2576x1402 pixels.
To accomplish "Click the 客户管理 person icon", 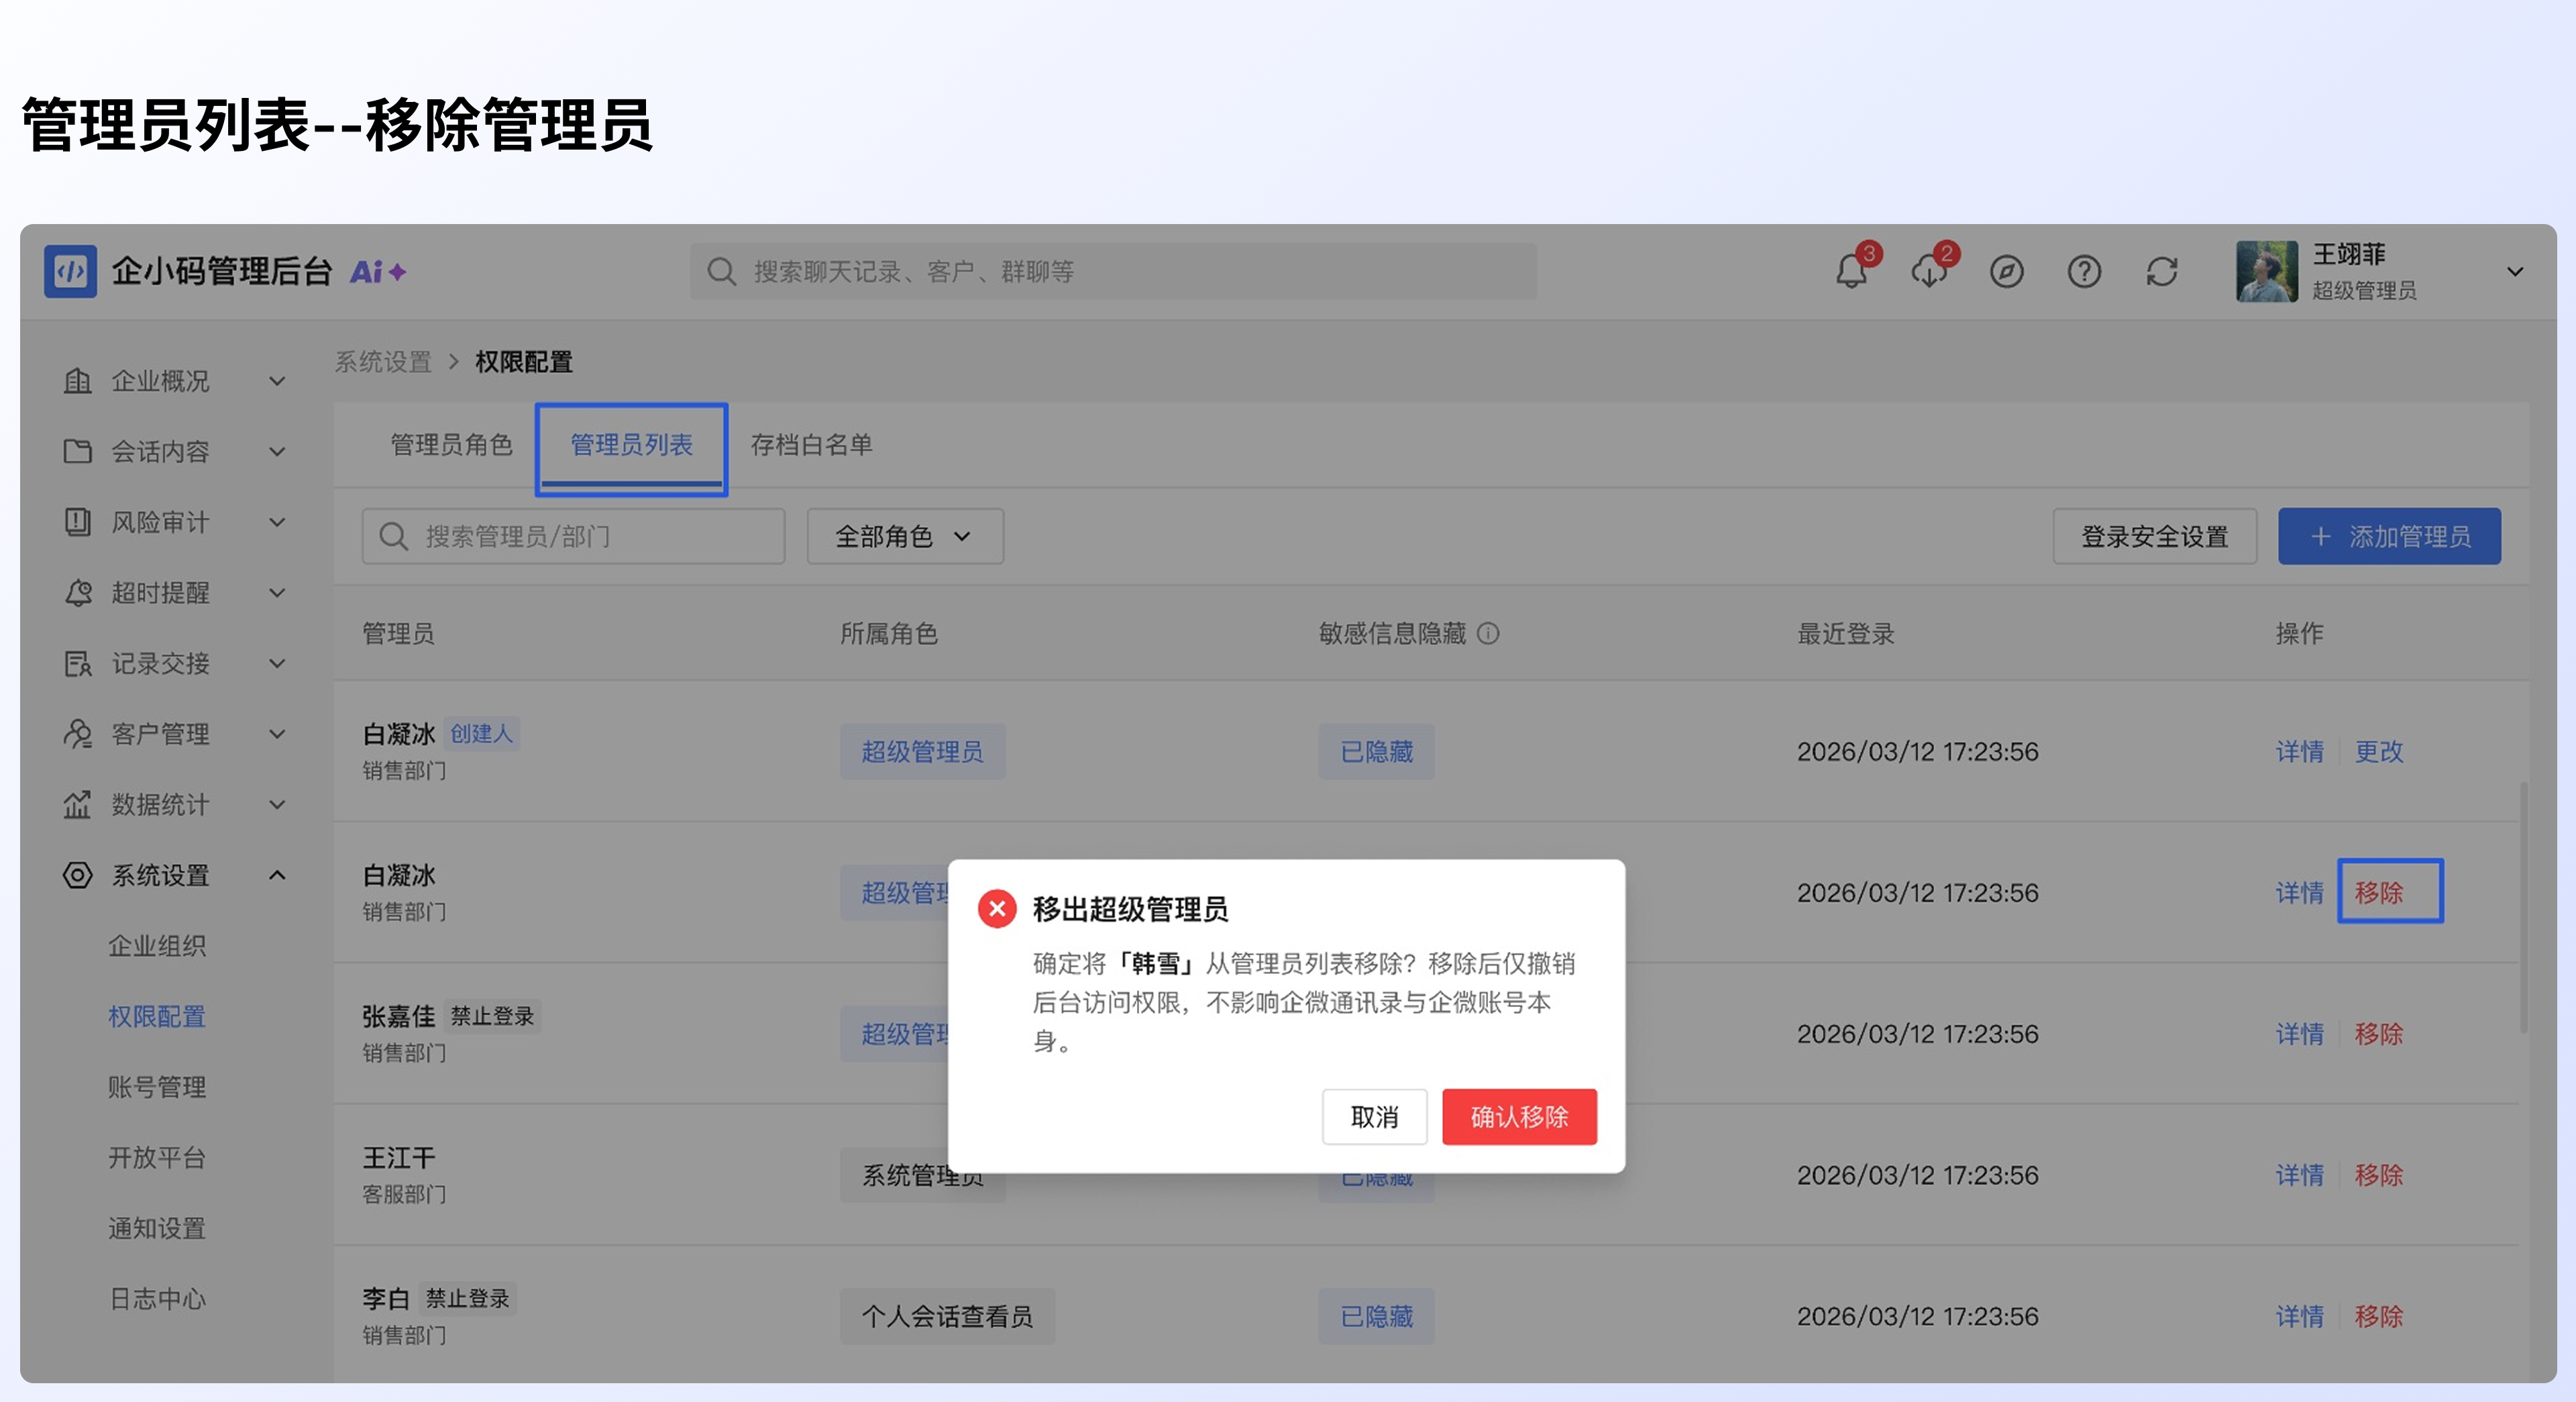I will (77, 733).
